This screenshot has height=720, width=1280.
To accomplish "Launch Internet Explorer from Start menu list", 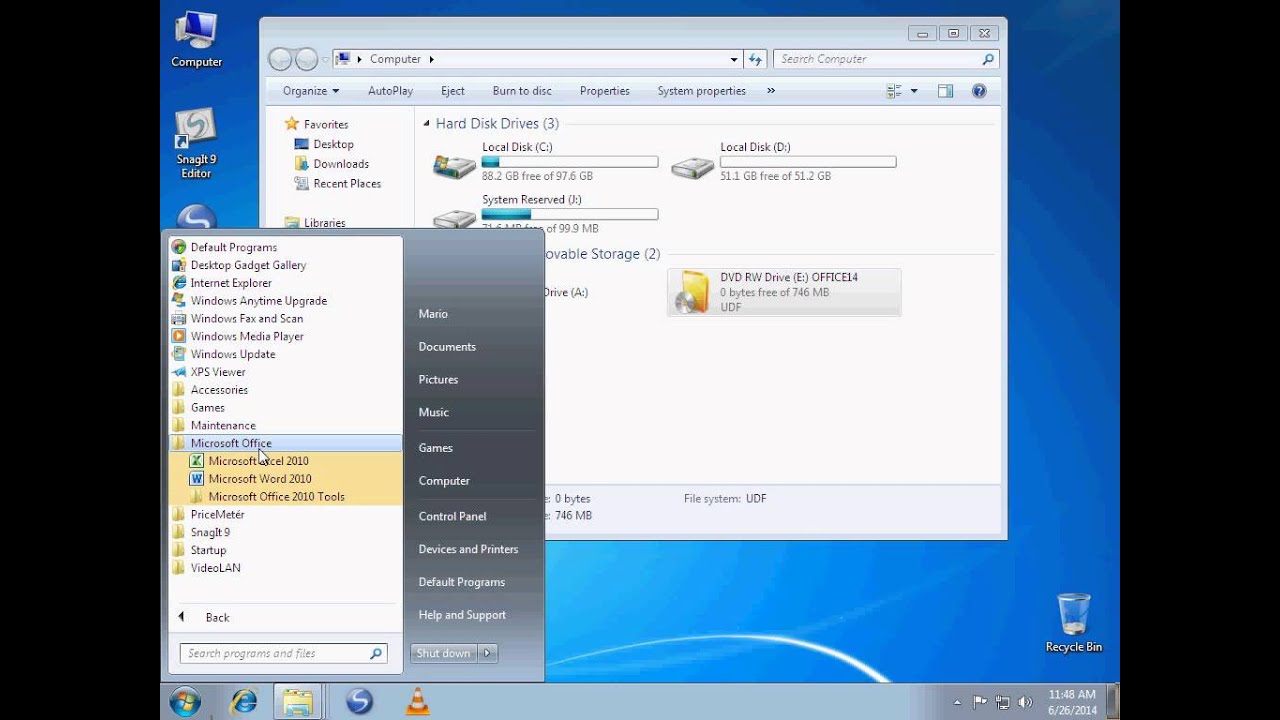I will tap(231, 283).
